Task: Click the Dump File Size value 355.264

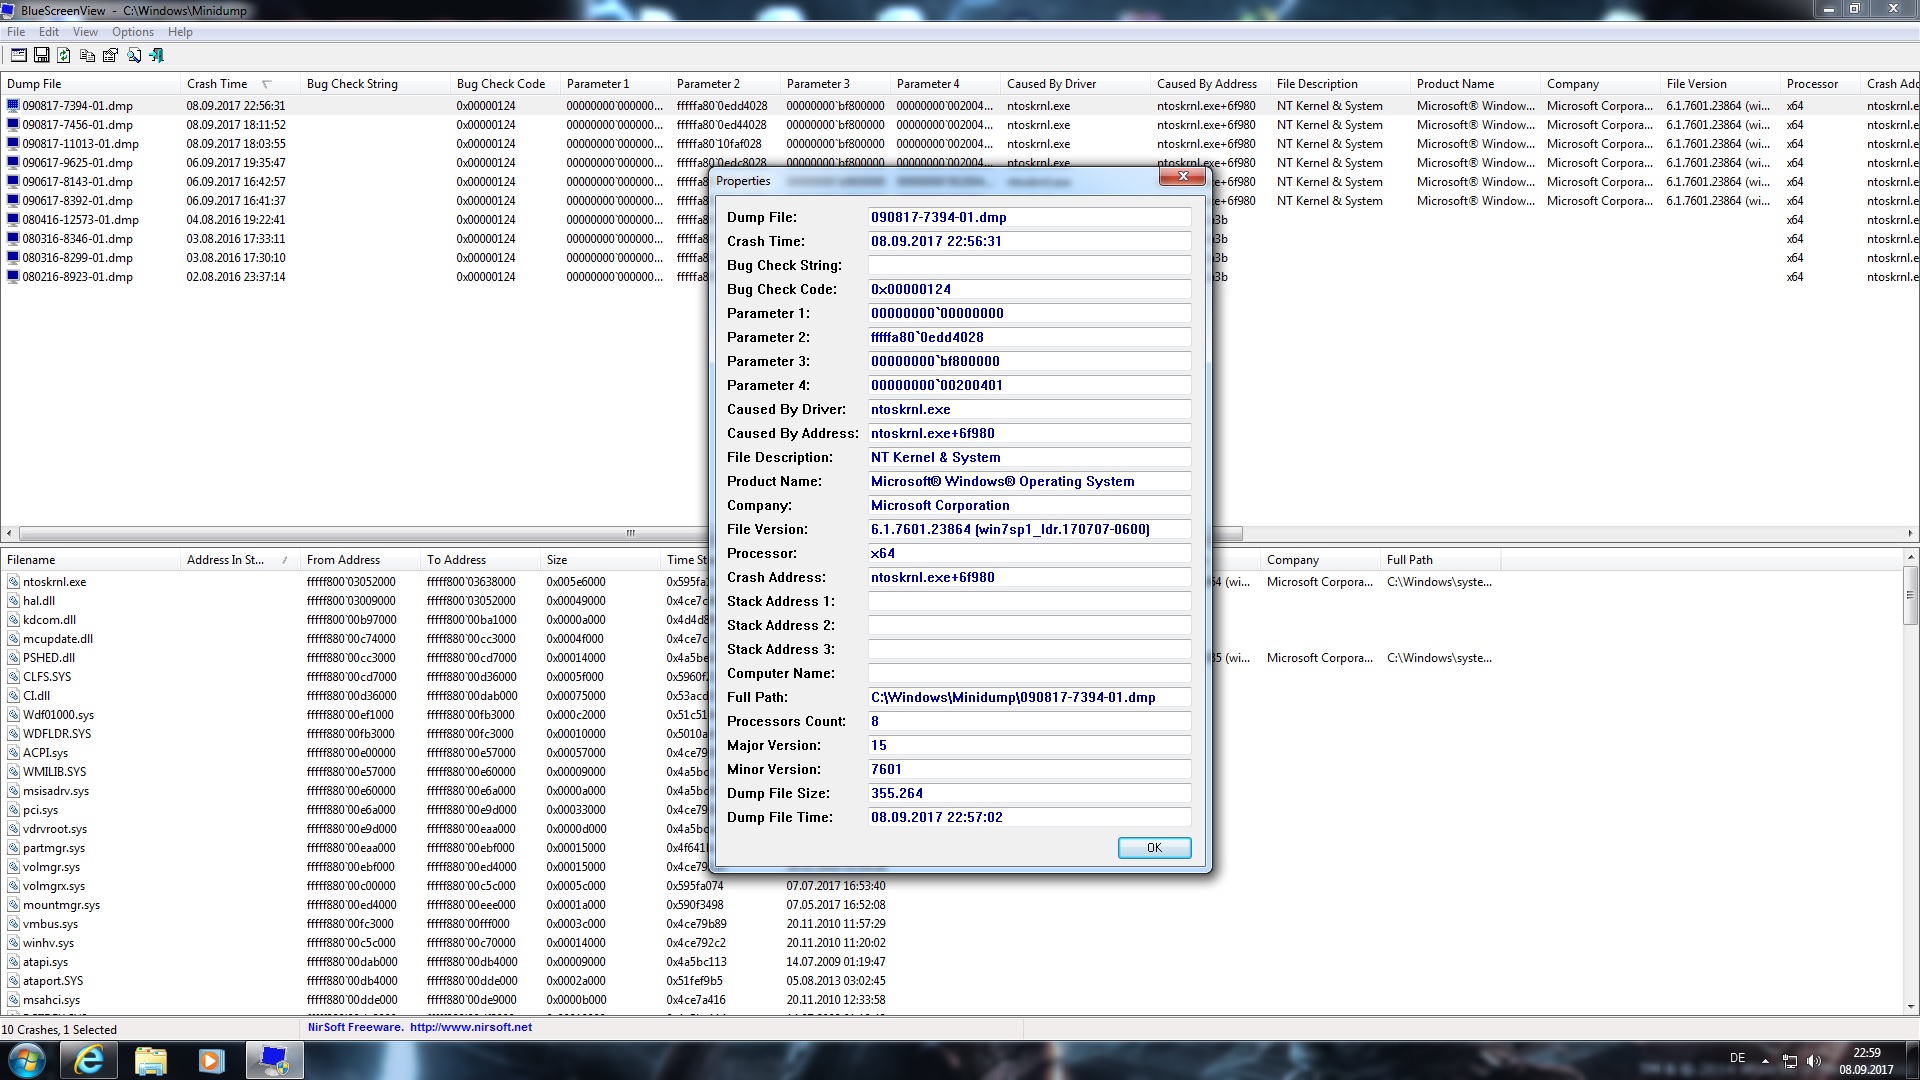Action: coord(1029,793)
